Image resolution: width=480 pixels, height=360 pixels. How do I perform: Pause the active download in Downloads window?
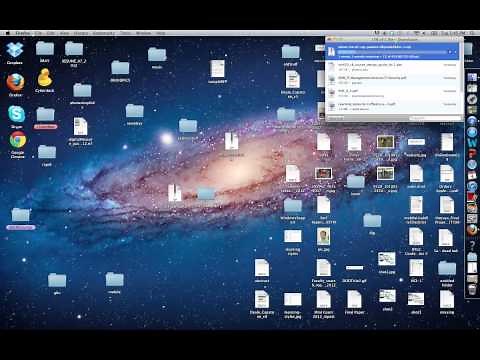tap(450, 52)
